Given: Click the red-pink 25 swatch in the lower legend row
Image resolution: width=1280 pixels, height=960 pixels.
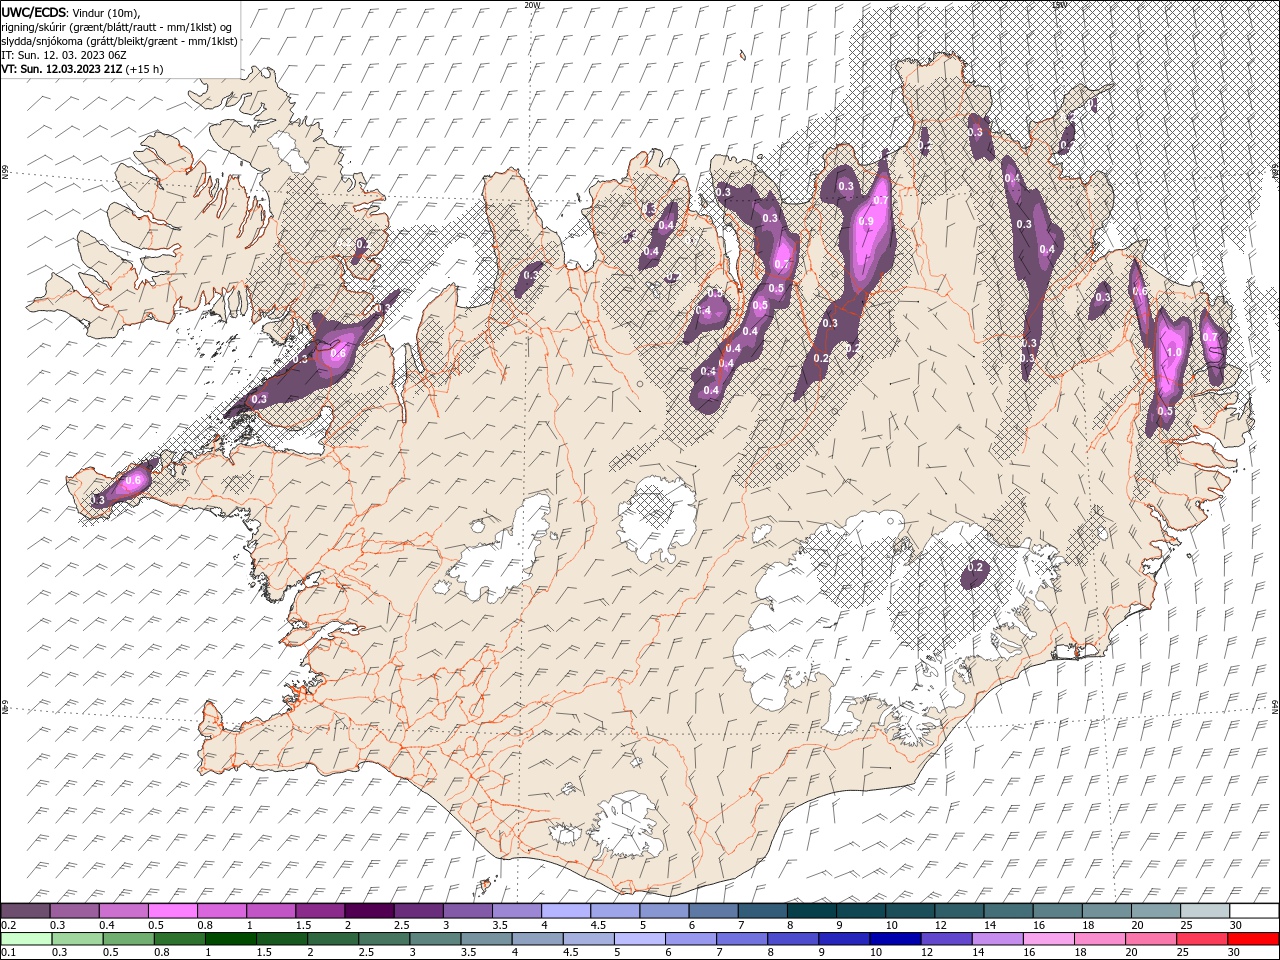Looking at the screenshot, I should pyautogui.click(x=1203, y=939).
